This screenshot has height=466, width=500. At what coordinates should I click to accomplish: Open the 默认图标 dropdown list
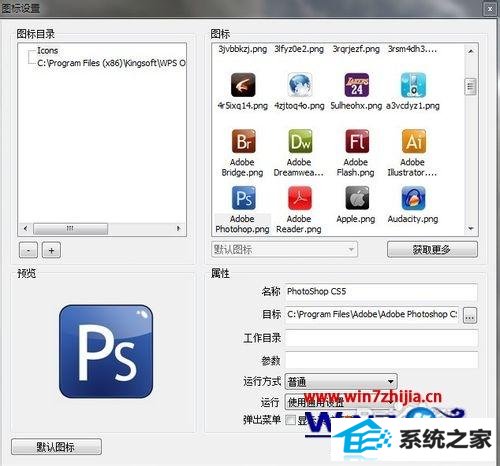(284, 249)
